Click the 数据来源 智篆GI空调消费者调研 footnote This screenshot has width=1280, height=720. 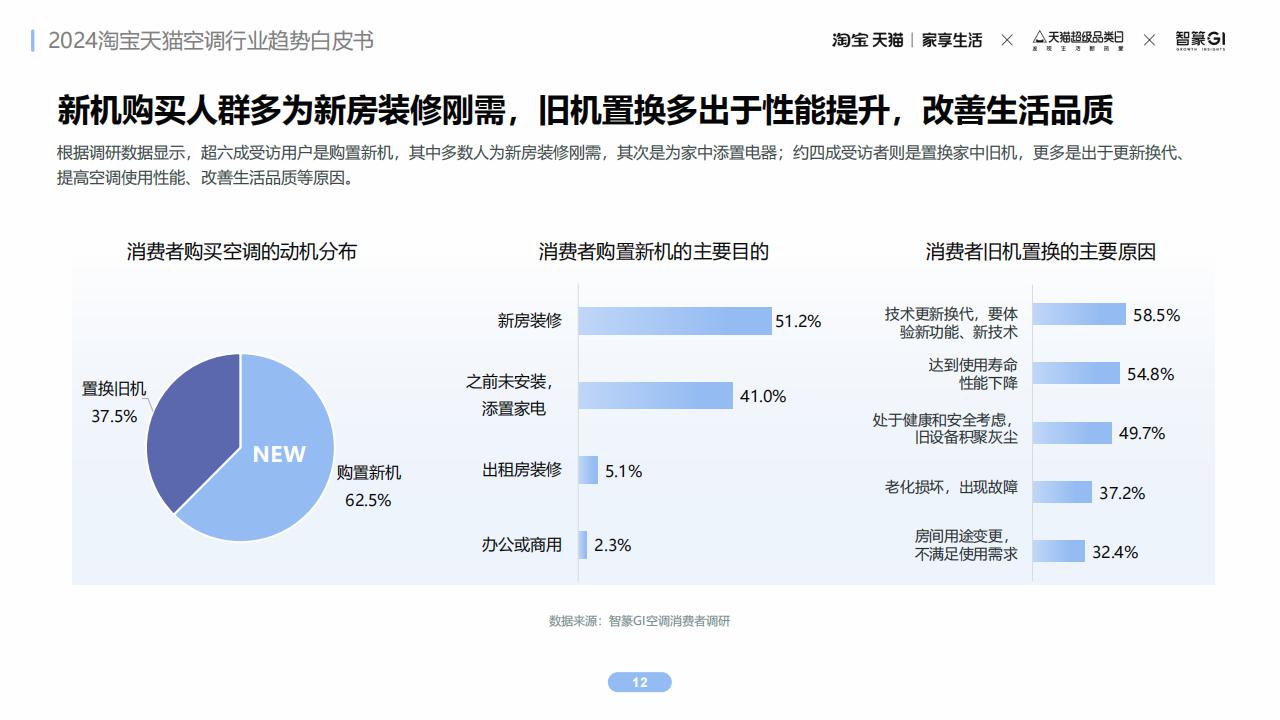tap(640, 621)
